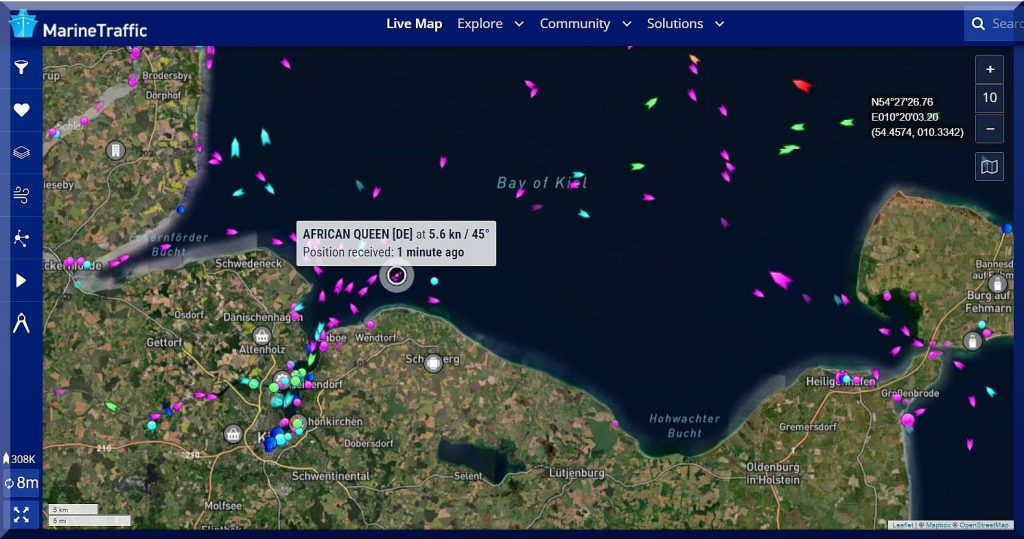Open the AFRICAN QUEEN [DE] tooltip

(396, 243)
